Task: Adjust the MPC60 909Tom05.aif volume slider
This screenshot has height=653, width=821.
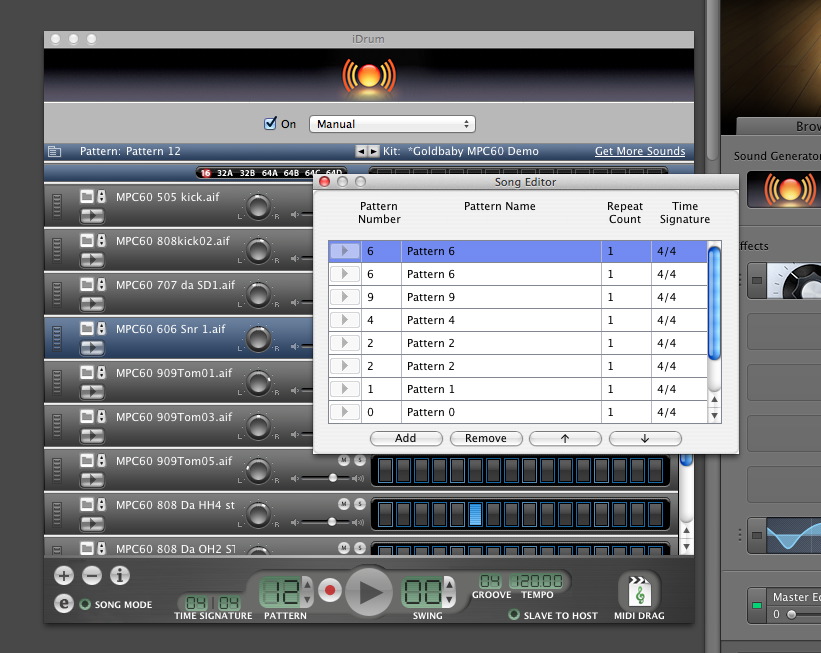Action: coord(333,478)
